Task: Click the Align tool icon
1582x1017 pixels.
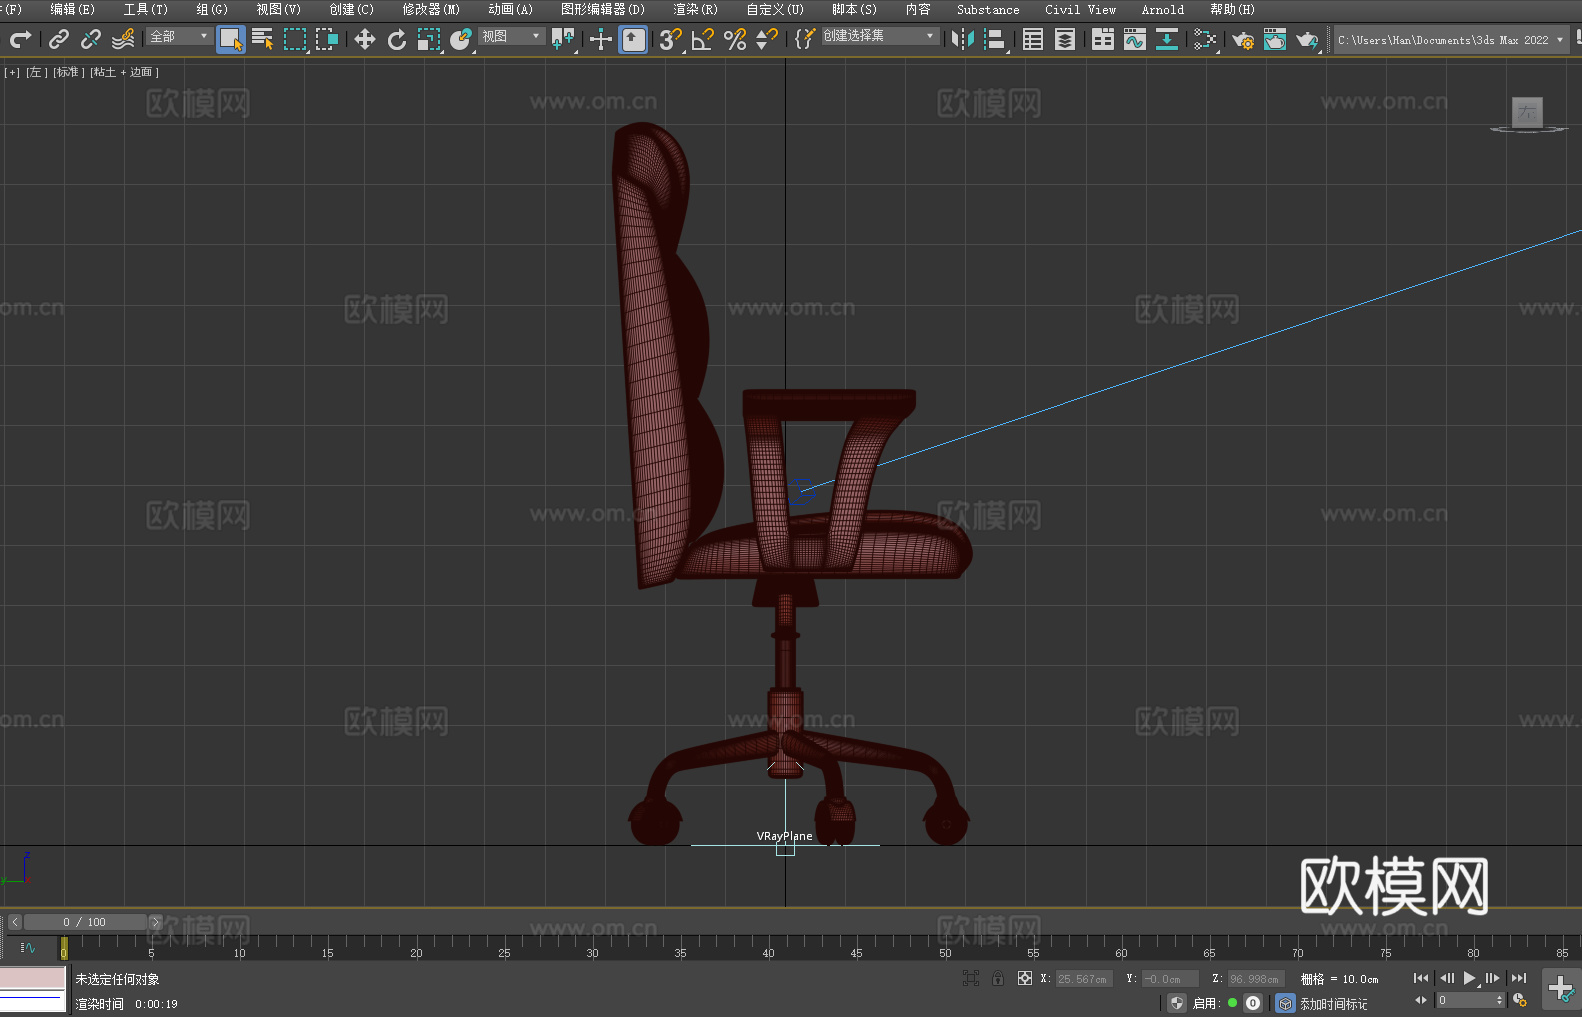Action: tap(995, 39)
